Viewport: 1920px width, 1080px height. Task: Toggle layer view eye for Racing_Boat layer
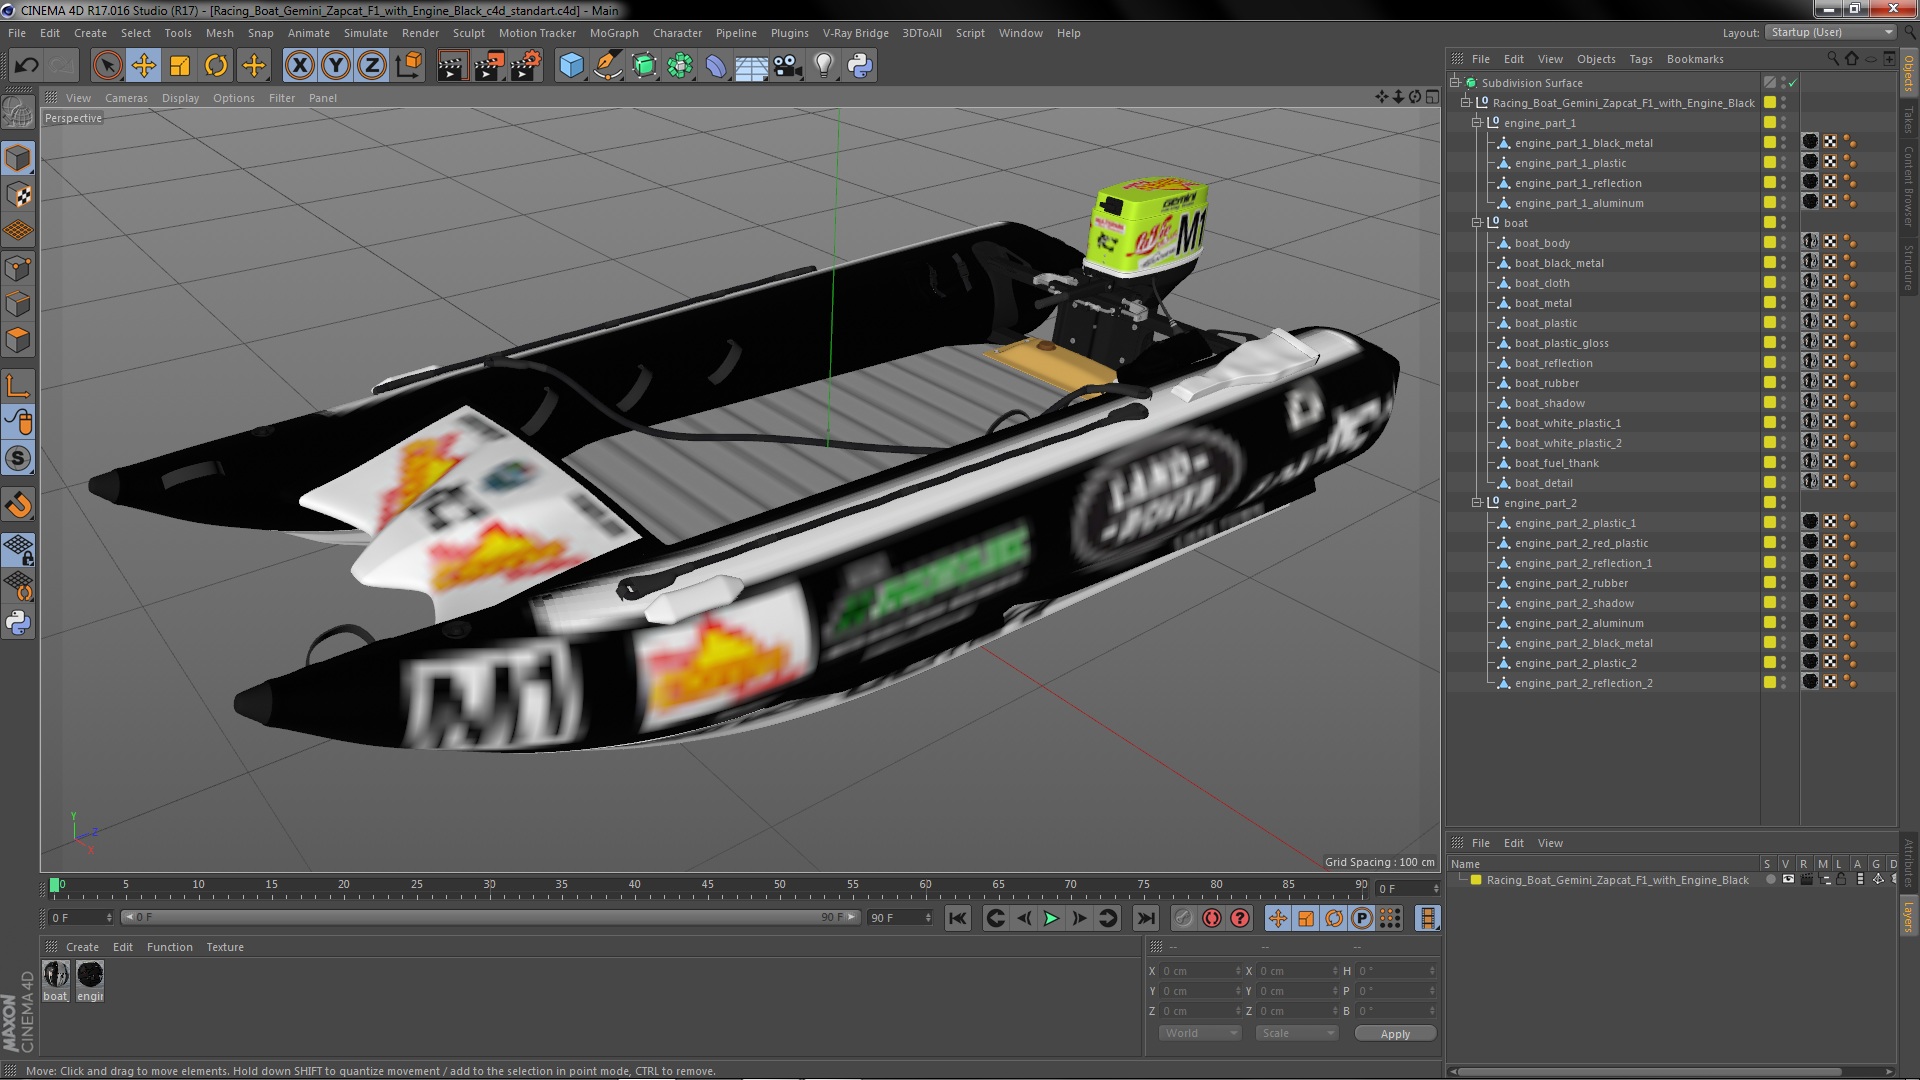(1788, 880)
